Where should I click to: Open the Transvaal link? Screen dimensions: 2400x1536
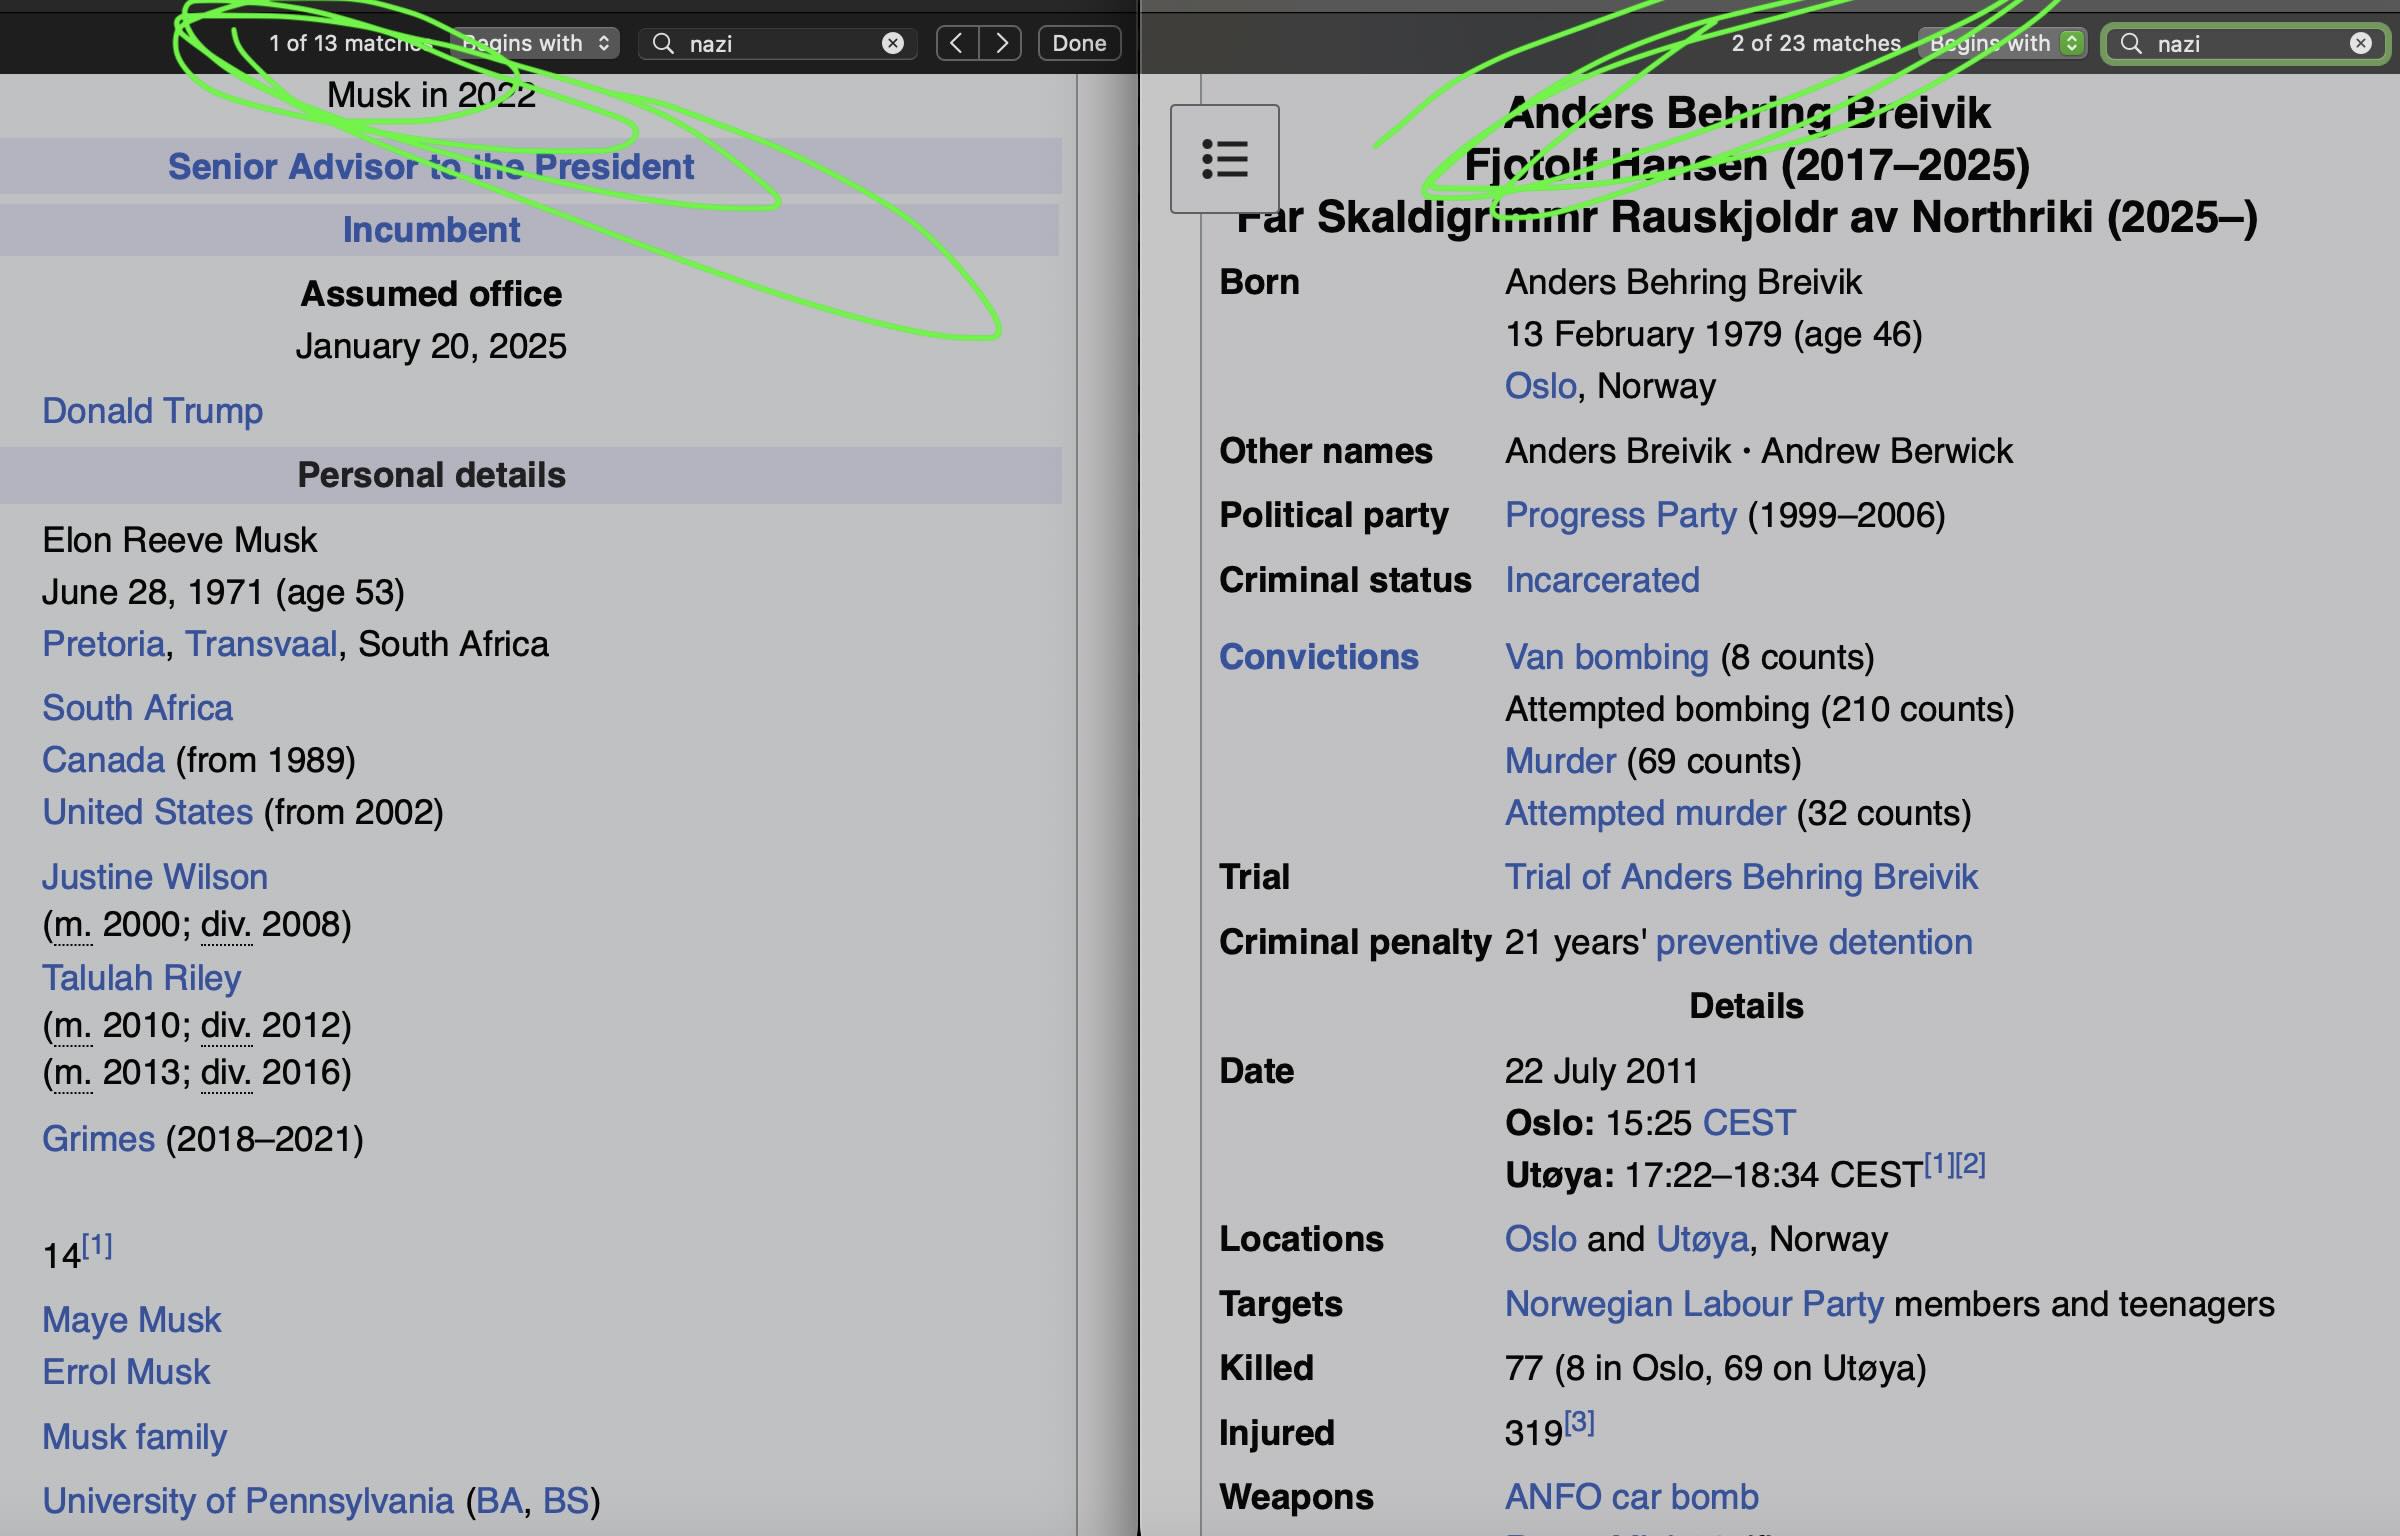click(261, 644)
